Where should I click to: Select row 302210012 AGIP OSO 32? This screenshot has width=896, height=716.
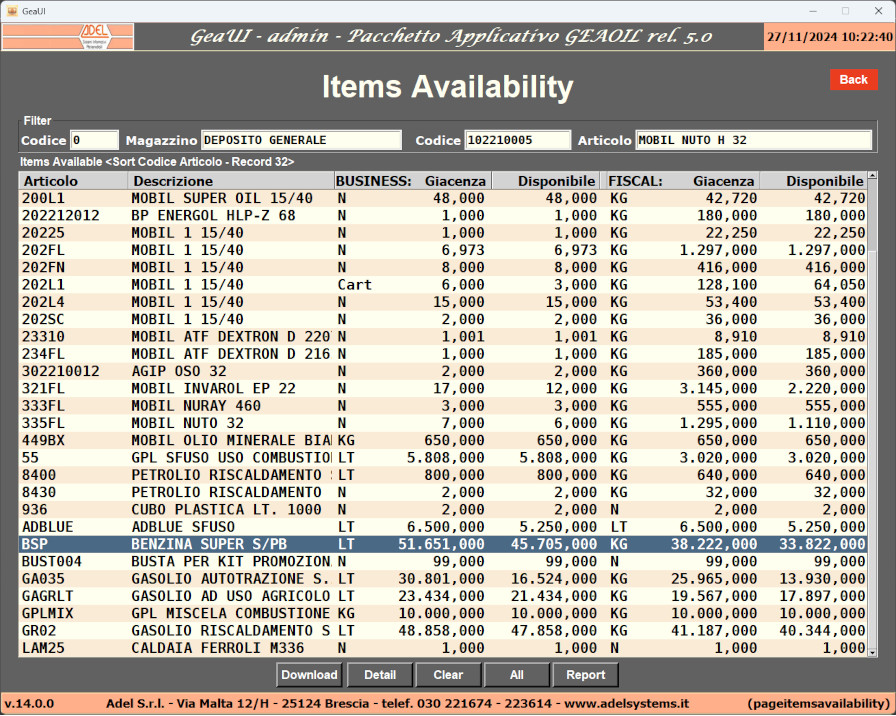[443, 371]
